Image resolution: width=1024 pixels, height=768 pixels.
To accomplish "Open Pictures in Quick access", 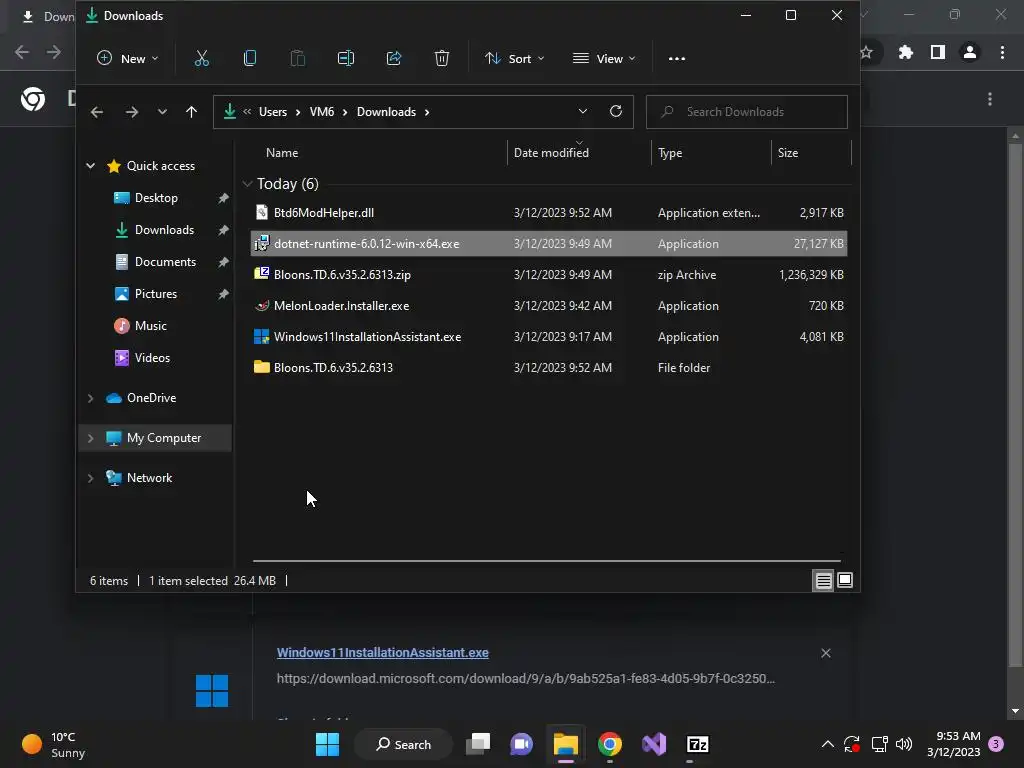I will (x=155, y=294).
